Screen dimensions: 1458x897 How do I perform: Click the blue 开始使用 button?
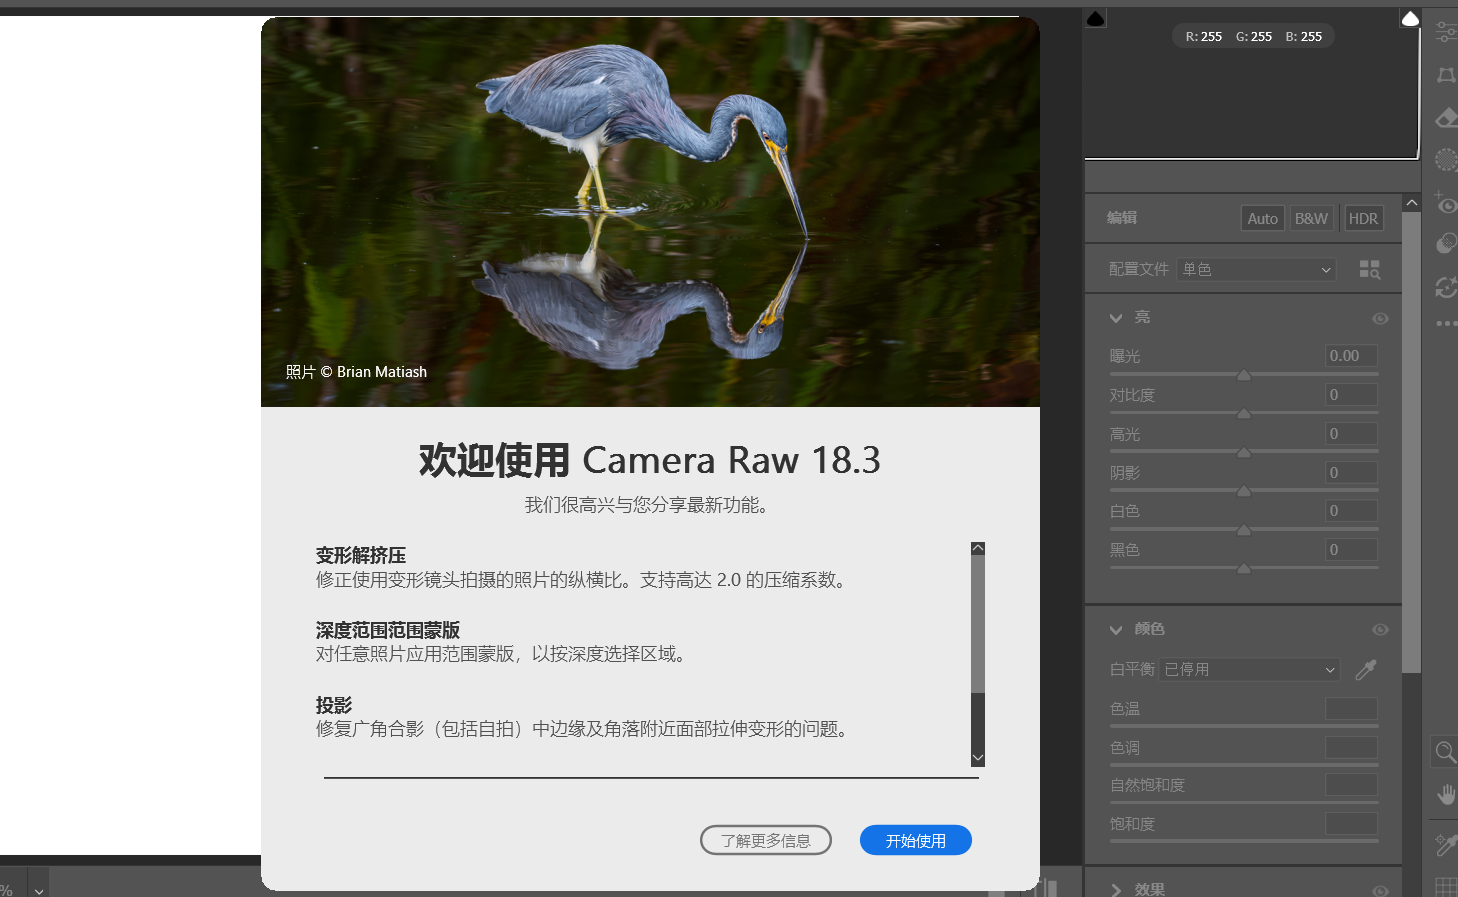[916, 840]
